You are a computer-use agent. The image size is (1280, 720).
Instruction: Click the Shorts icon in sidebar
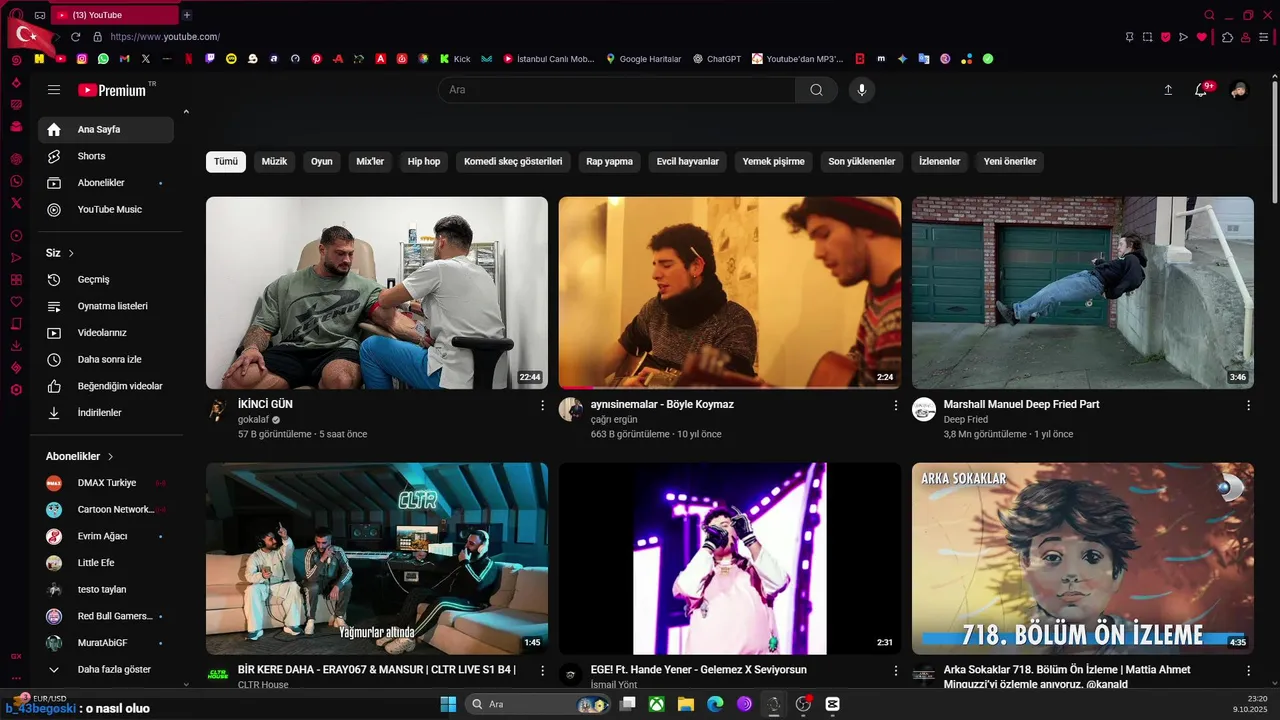point(54,156)
